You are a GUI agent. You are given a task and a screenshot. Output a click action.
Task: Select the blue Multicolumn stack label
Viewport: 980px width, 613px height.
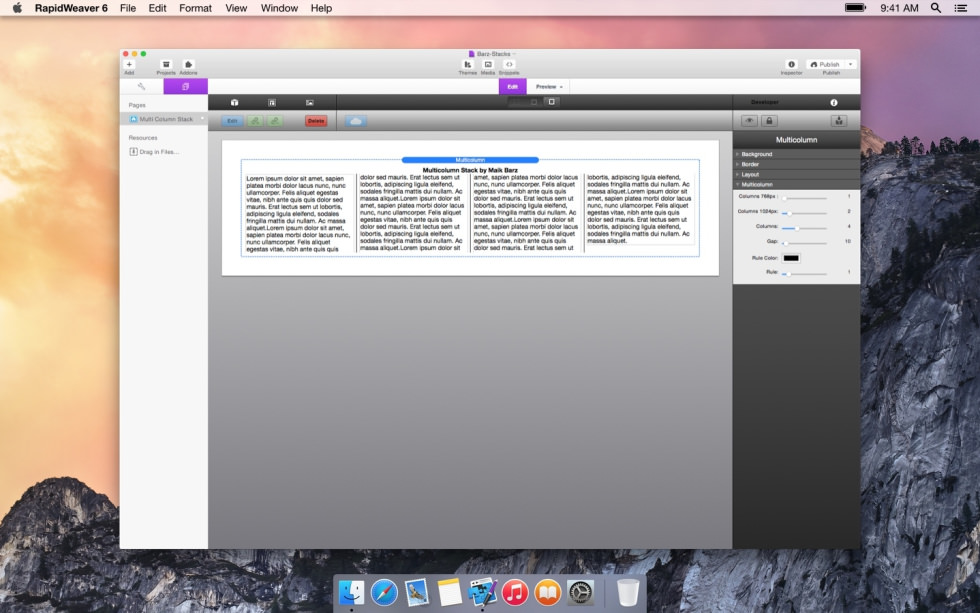pyautogui.click(x=470, y=160)
